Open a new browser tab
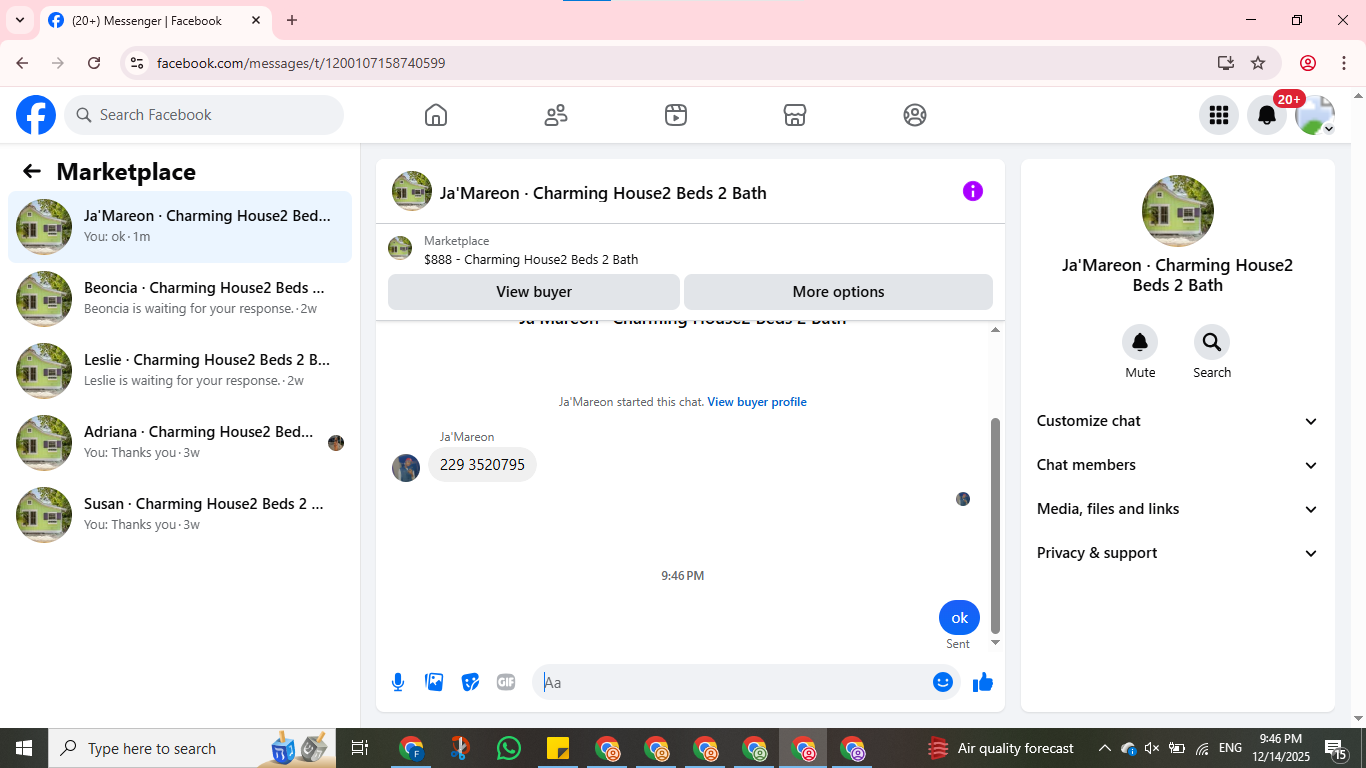 292,20
